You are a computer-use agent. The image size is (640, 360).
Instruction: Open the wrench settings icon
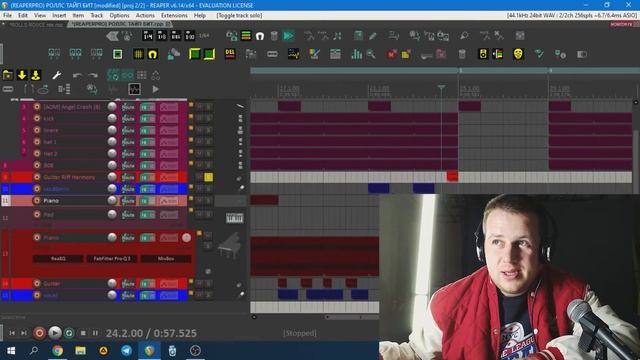tap(56, 75)
